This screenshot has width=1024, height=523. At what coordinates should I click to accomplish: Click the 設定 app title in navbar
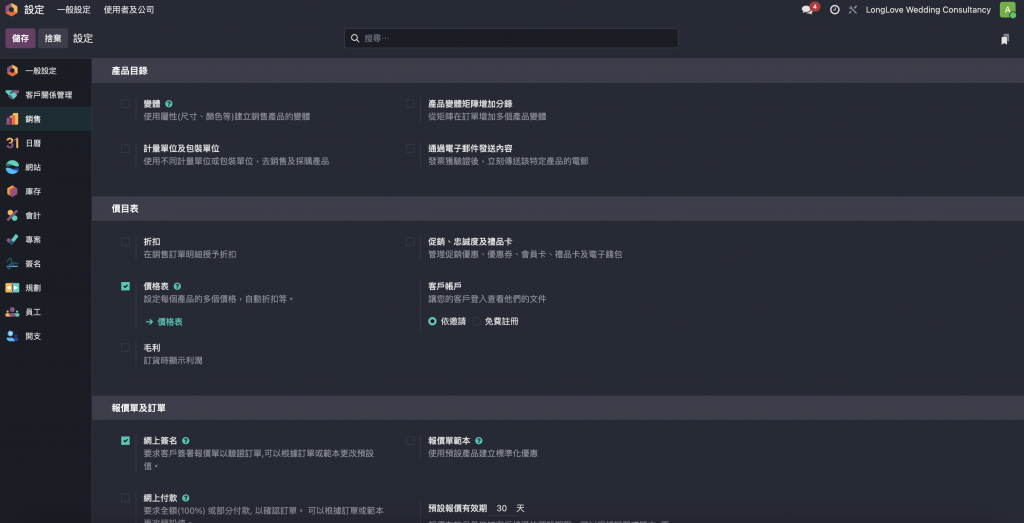coord(34,10)
